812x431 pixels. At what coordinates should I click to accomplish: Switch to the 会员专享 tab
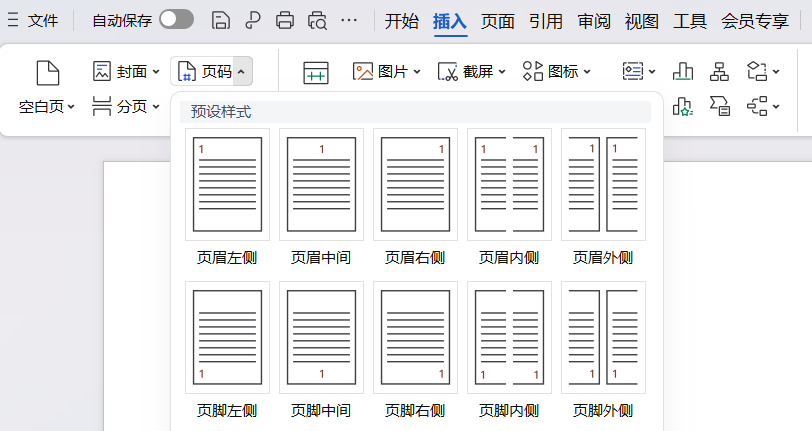[755, 21]
